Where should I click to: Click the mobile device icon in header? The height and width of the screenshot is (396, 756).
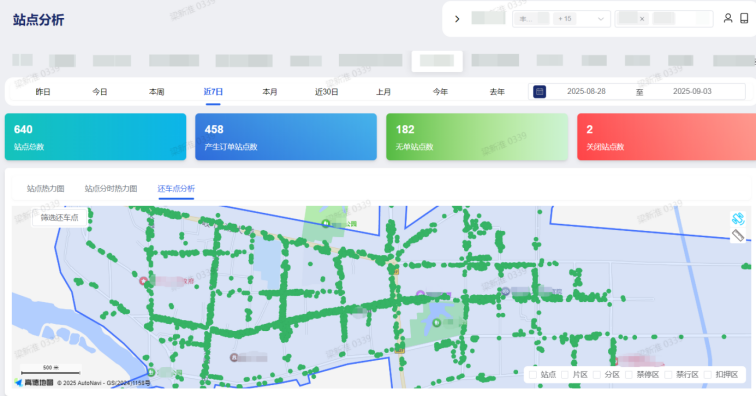pyautogui.click(x=744, y=18)
